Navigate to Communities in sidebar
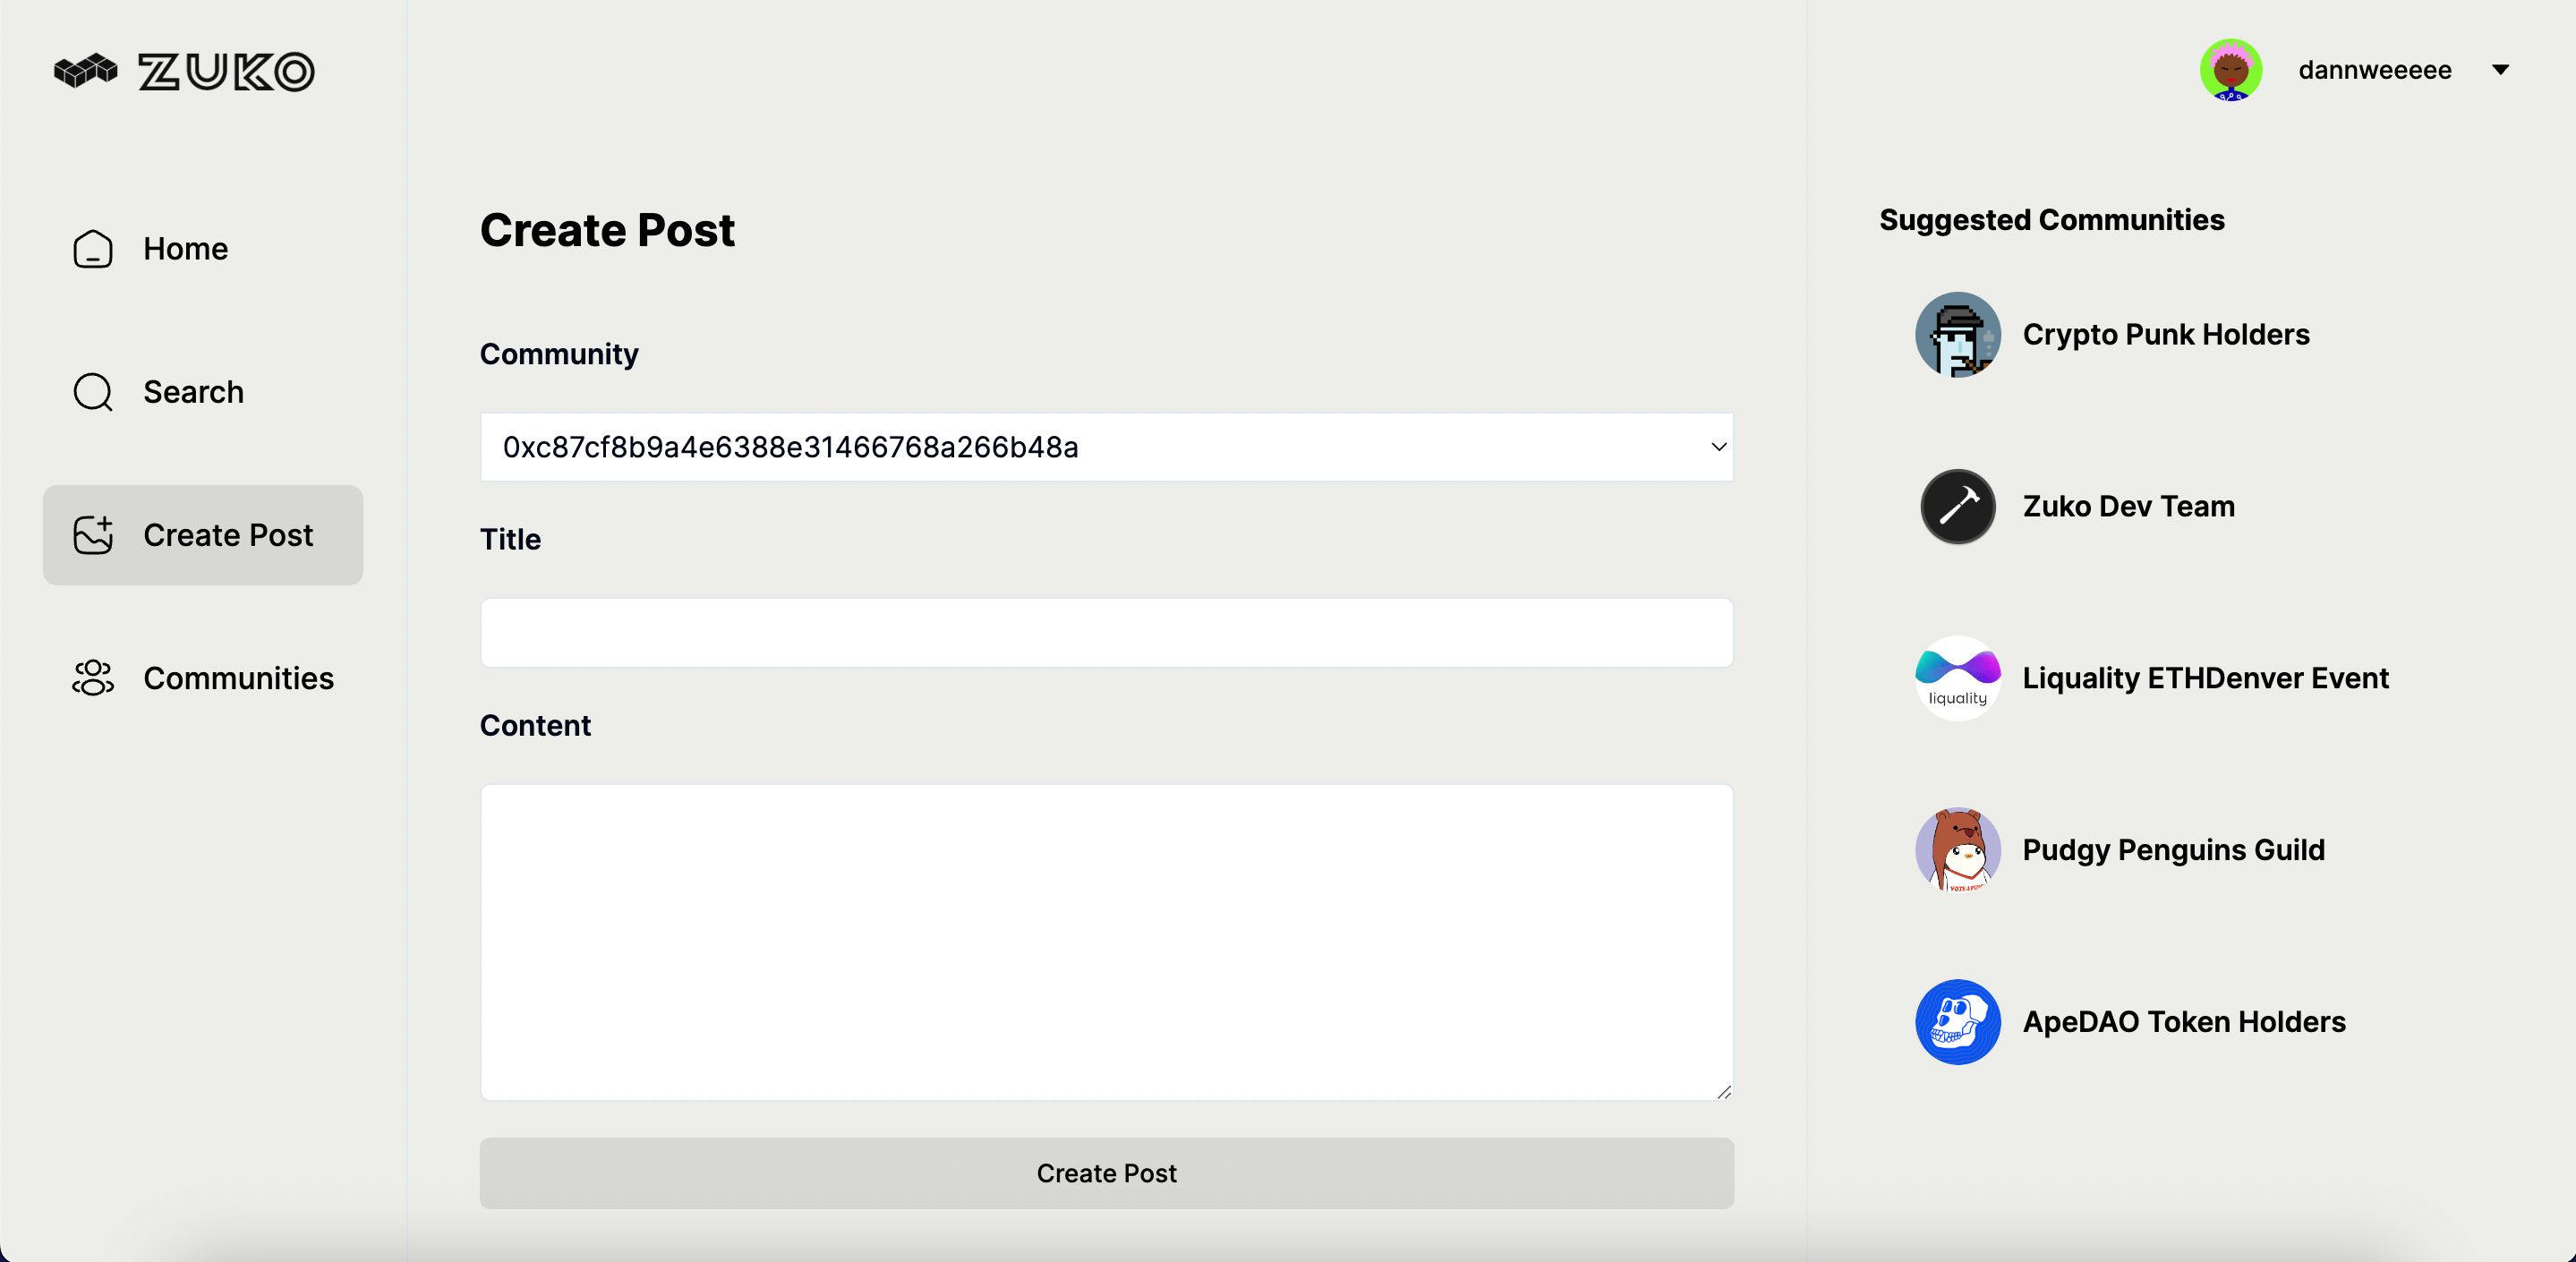This screenshot has width=2576, height=1262. (x=203, y=678)
